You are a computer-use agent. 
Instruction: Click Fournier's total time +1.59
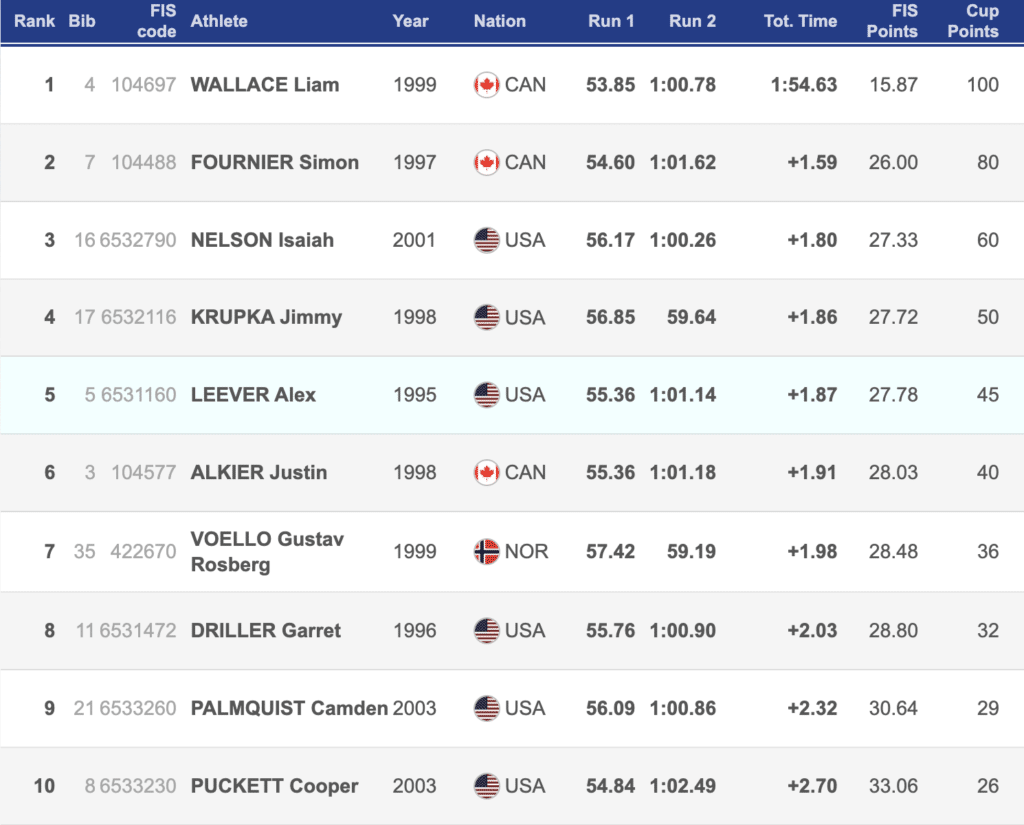tap(812, 162)
